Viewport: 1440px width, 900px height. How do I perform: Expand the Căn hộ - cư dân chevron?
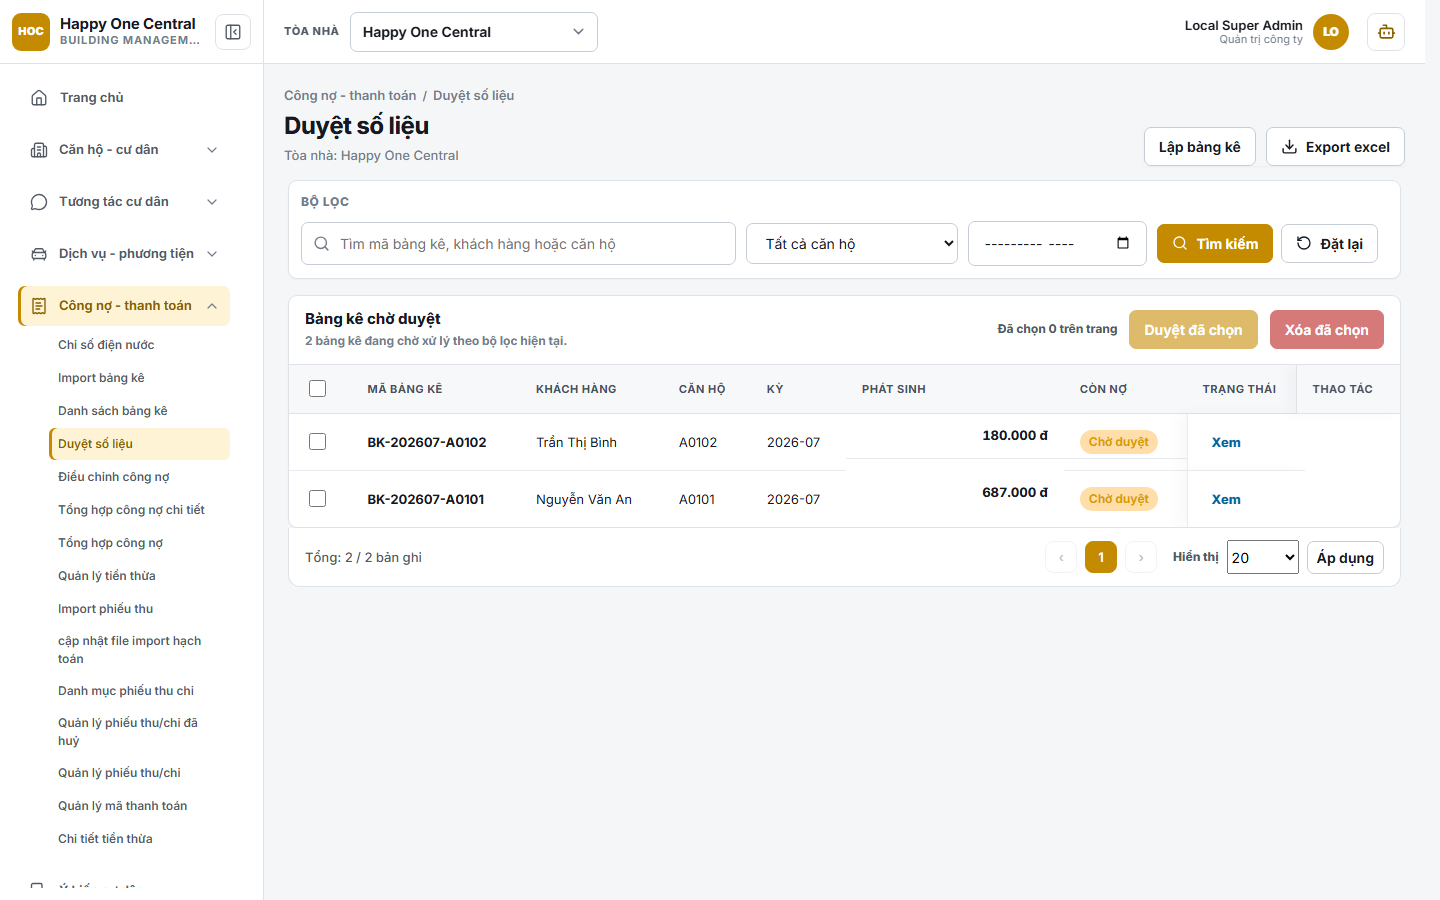(212, 150)
